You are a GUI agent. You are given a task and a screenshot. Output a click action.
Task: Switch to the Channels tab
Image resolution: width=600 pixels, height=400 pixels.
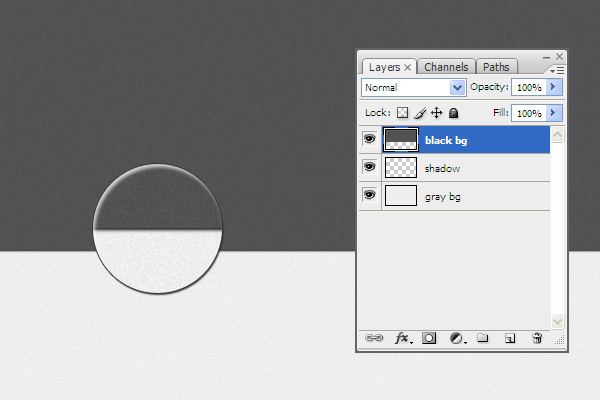coord(446,67)
